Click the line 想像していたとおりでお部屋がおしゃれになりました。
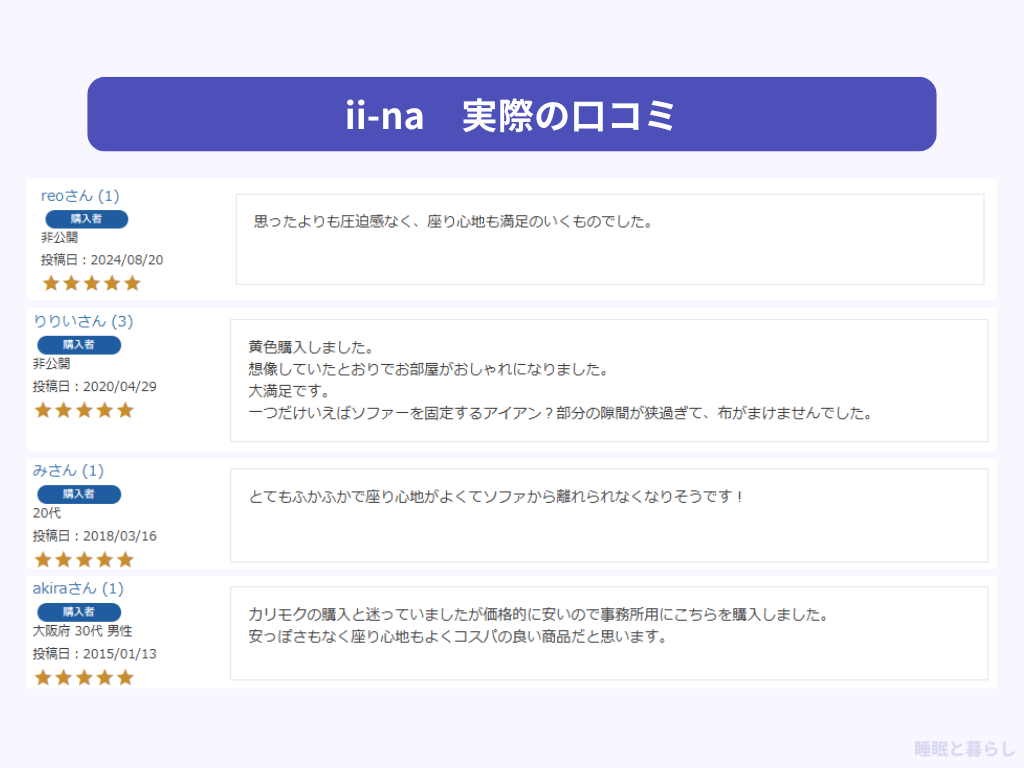Screen dimensions: 1024x768 click(x=428, y=369)
